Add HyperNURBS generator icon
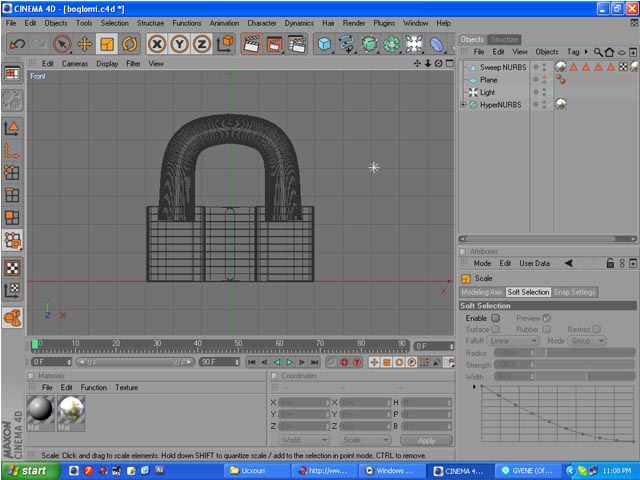The image size is (640, 480). (x=369, y=44)
